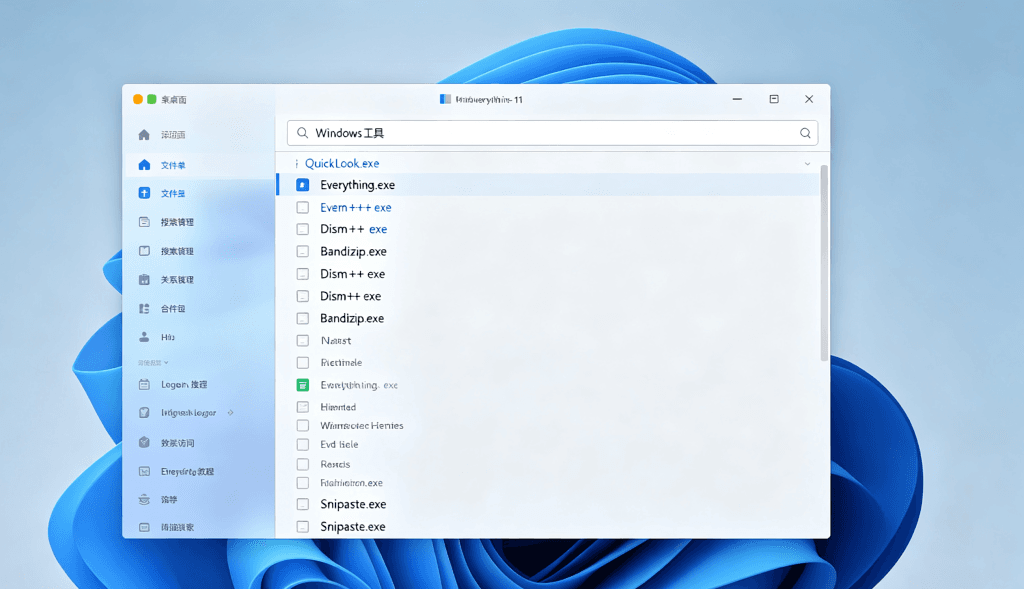Click the gray home icon in sidebar
Image resolution: width=1024 pixels, height=589 pixels.
144,135
